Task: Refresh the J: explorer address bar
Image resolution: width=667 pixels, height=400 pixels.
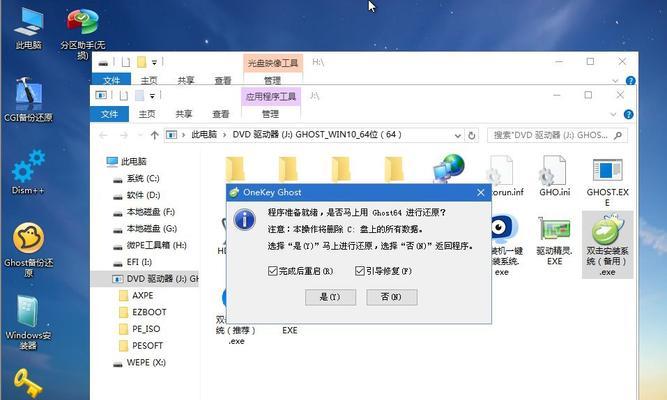Action: click(471, 135)
